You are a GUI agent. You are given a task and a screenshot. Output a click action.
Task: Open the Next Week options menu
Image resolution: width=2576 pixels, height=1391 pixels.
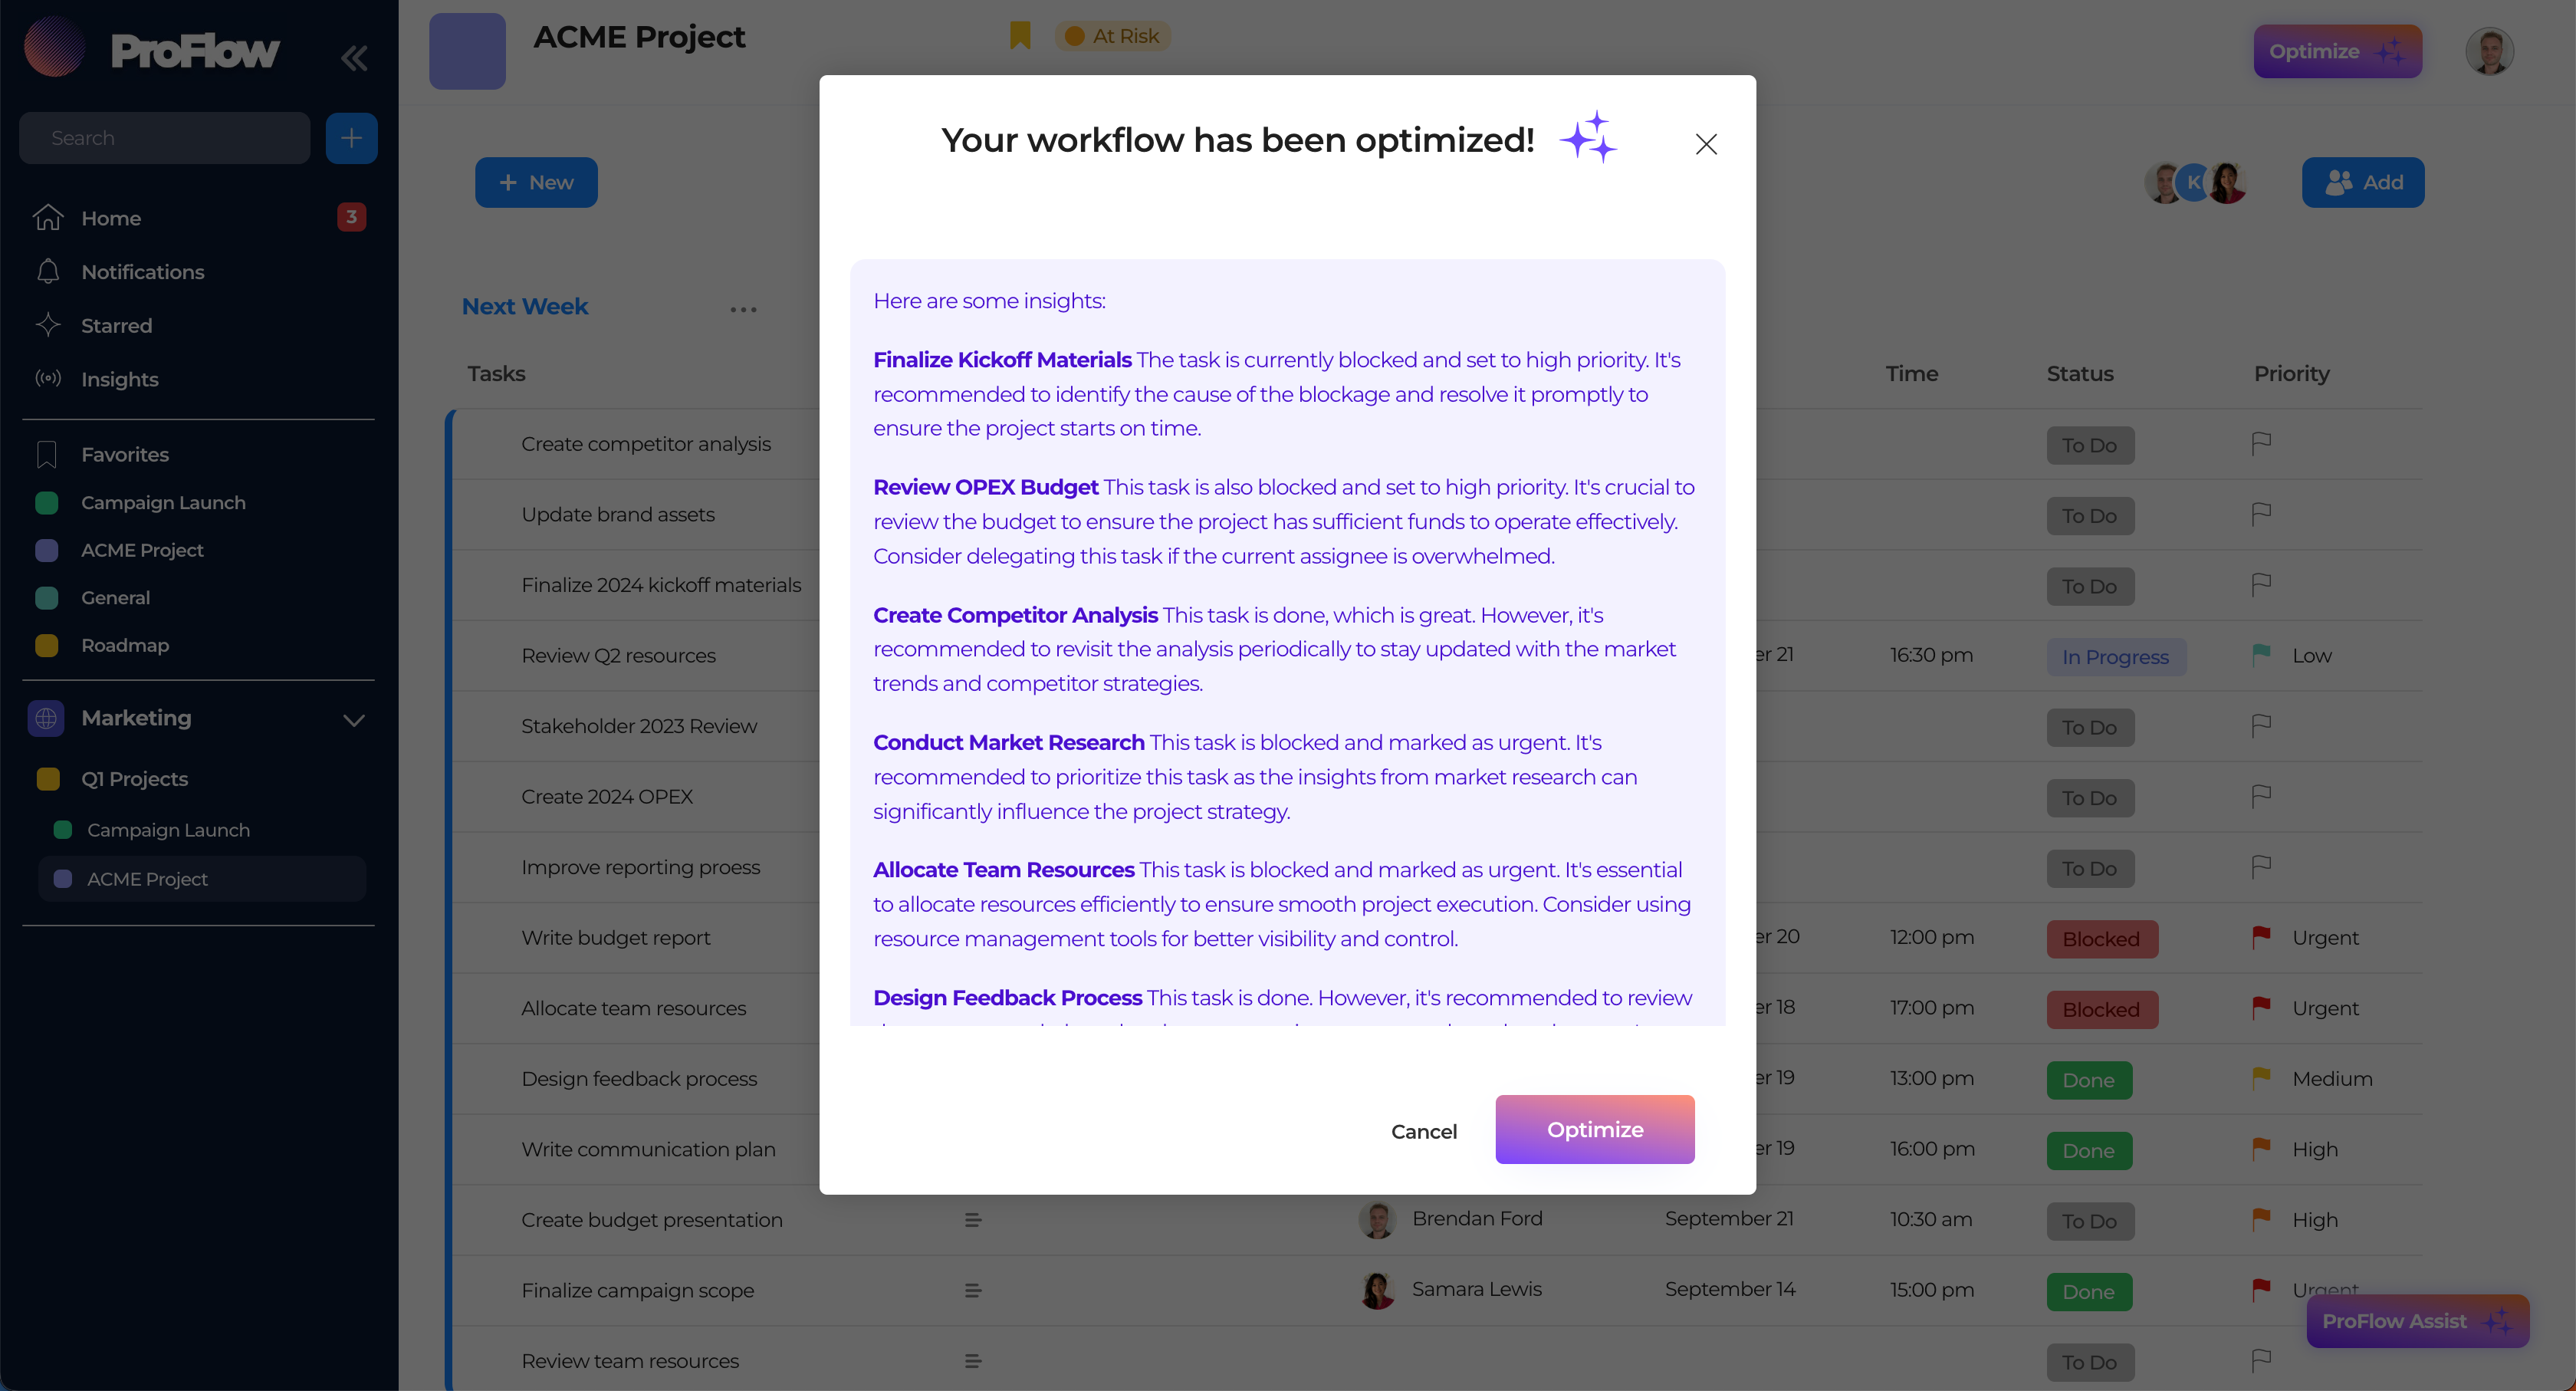pyautogui.click(x=743, y=308)
